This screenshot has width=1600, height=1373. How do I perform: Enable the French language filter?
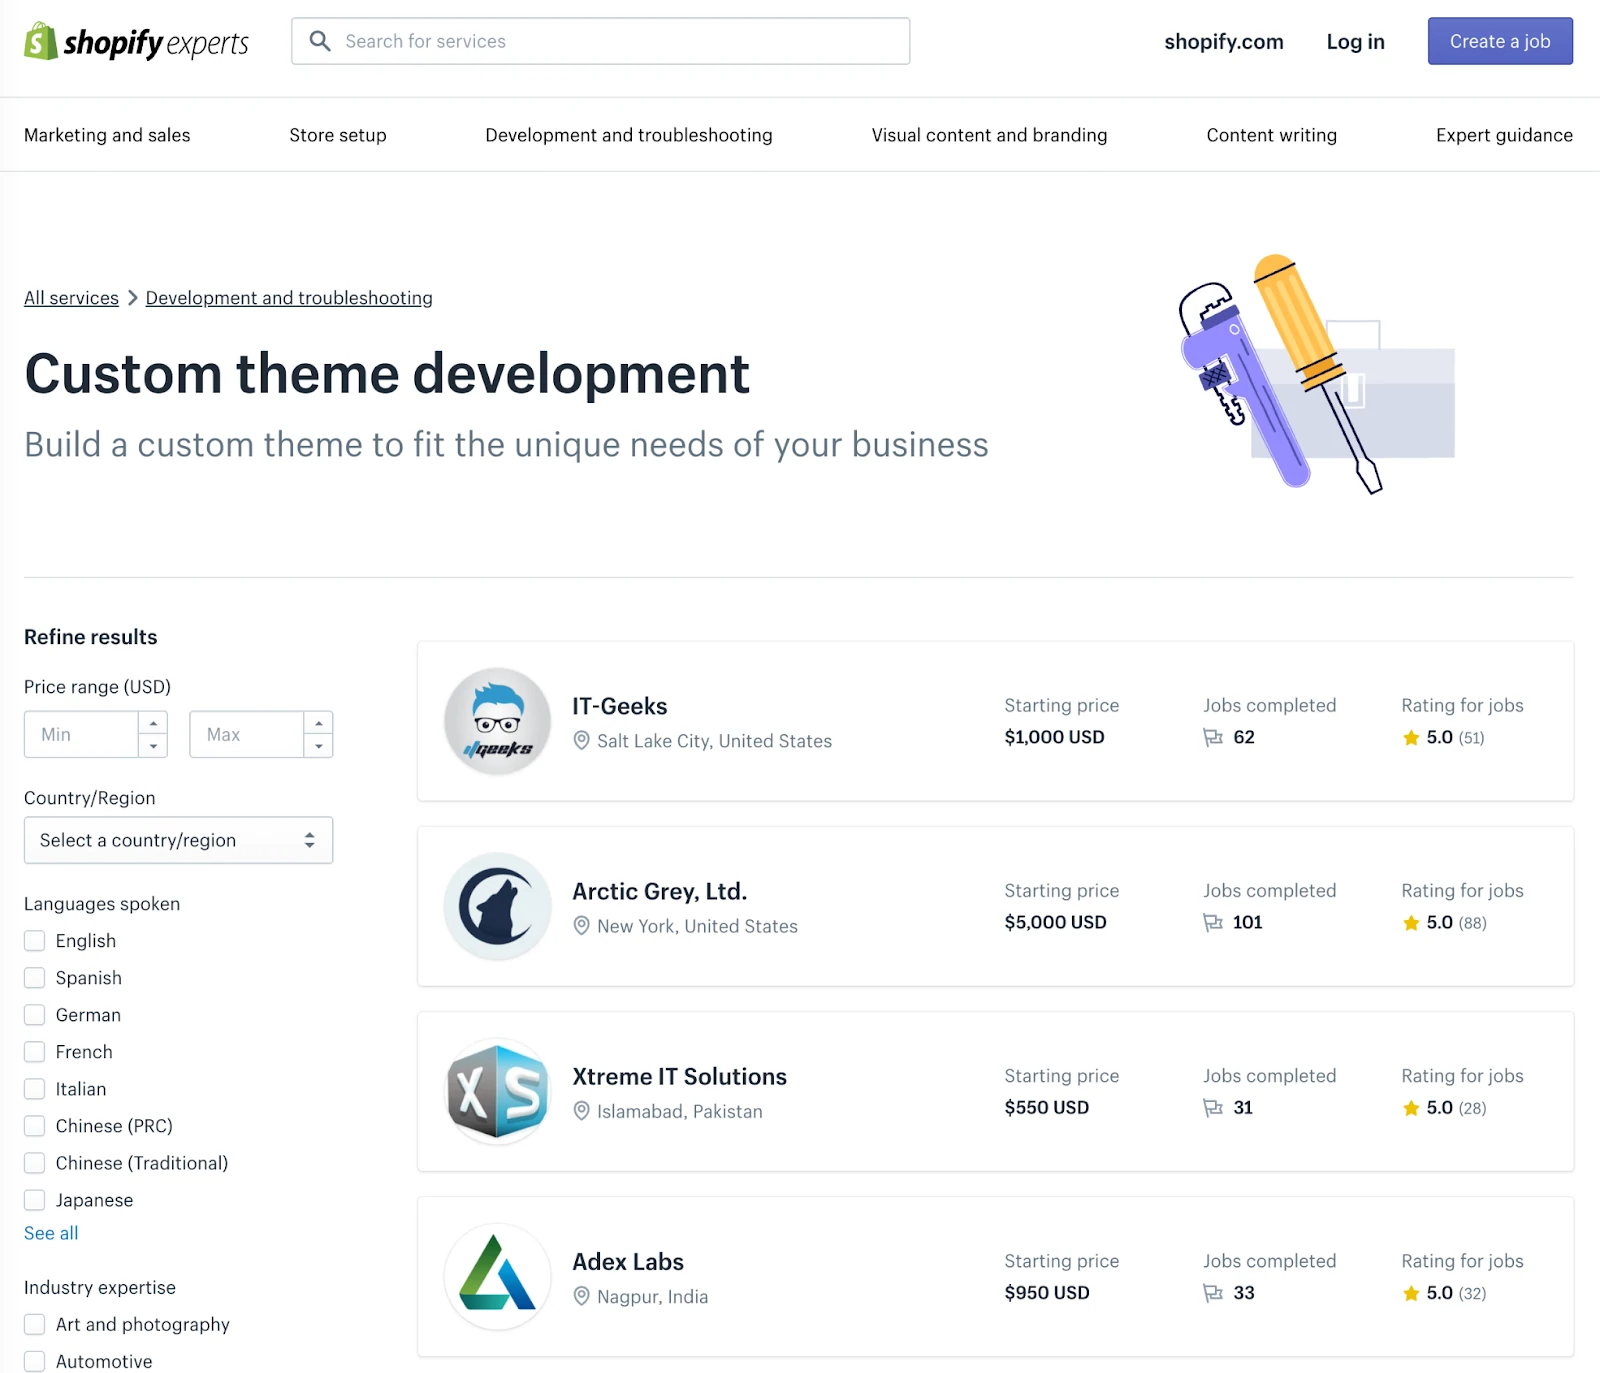35,1052
